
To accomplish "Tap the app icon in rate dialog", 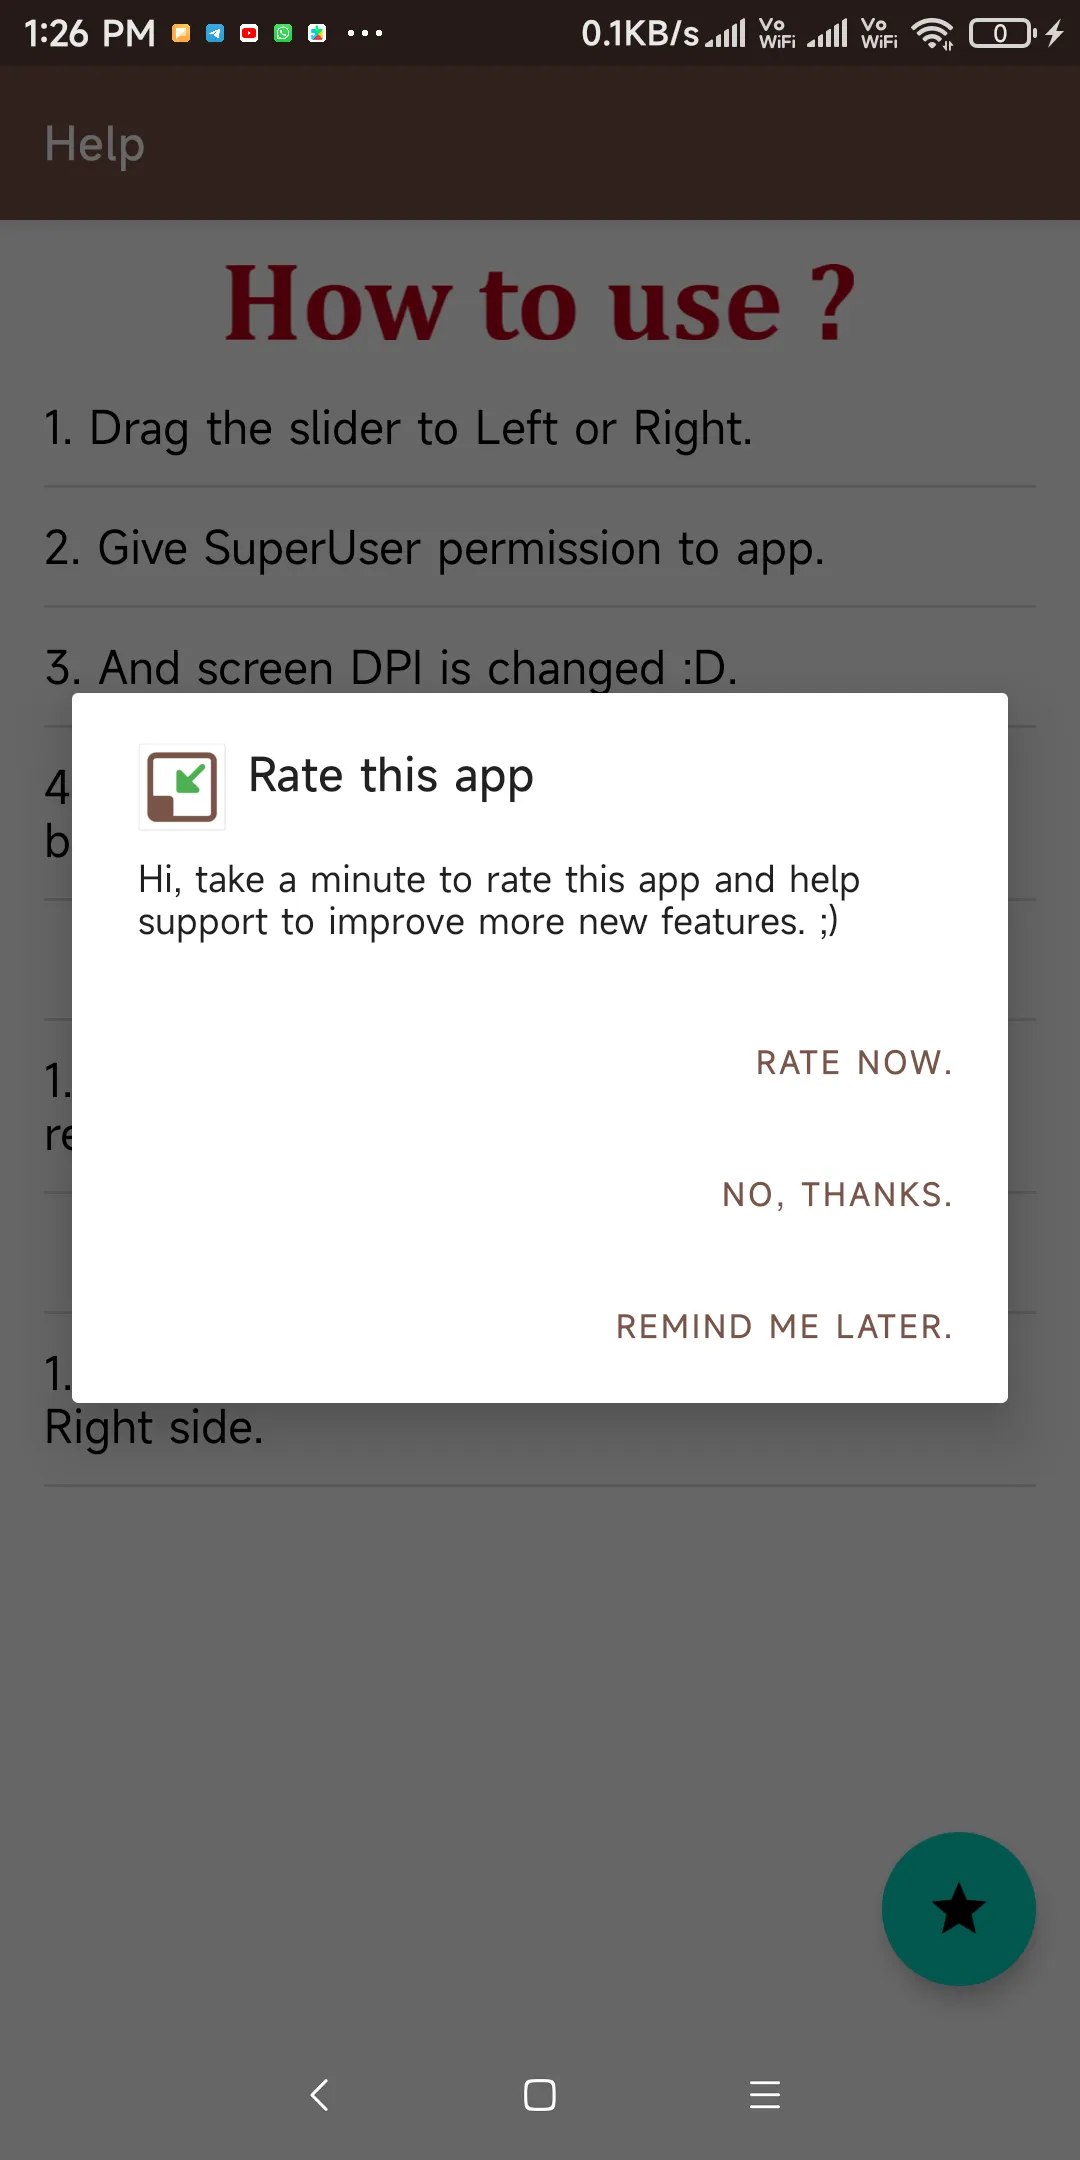I will (x=182, y=787).
